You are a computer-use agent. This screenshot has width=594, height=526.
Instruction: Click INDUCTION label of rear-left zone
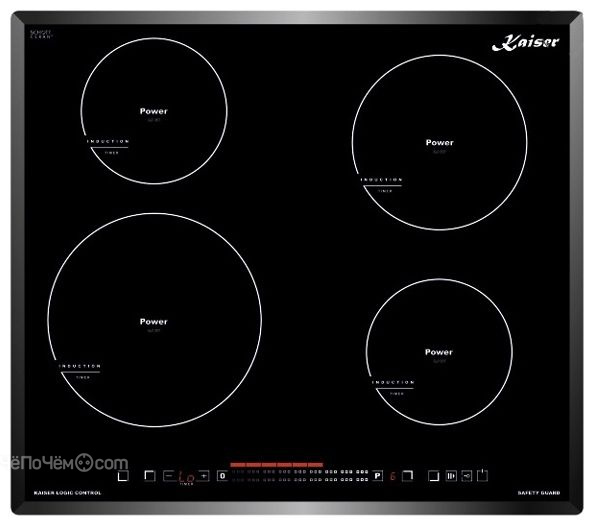coord(108,141)
